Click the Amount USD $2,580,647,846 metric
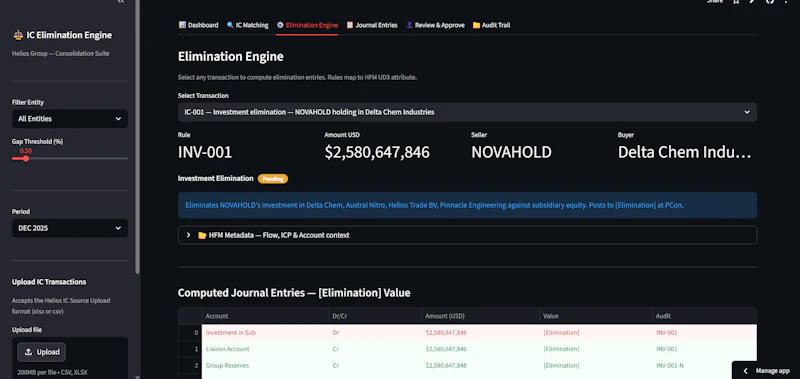Image resolution: width=800 pixels, height=379 pixels. pyautogui.click(x=377, y=152)
